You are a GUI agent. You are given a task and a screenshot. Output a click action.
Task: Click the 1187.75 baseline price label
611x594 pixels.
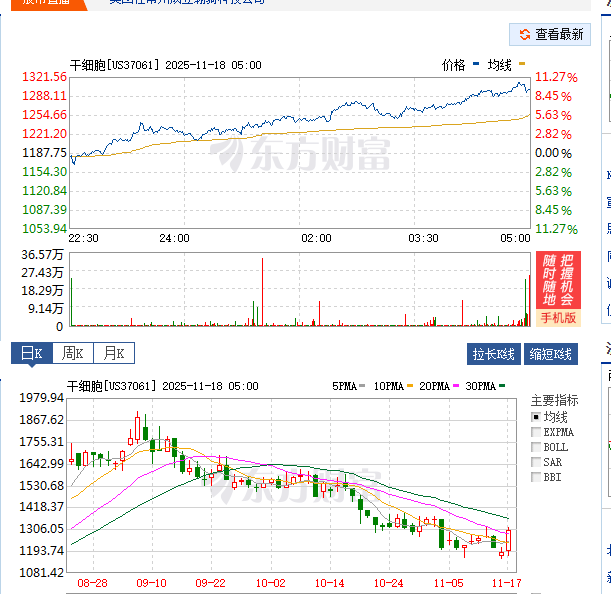click(x=44, y=153)
